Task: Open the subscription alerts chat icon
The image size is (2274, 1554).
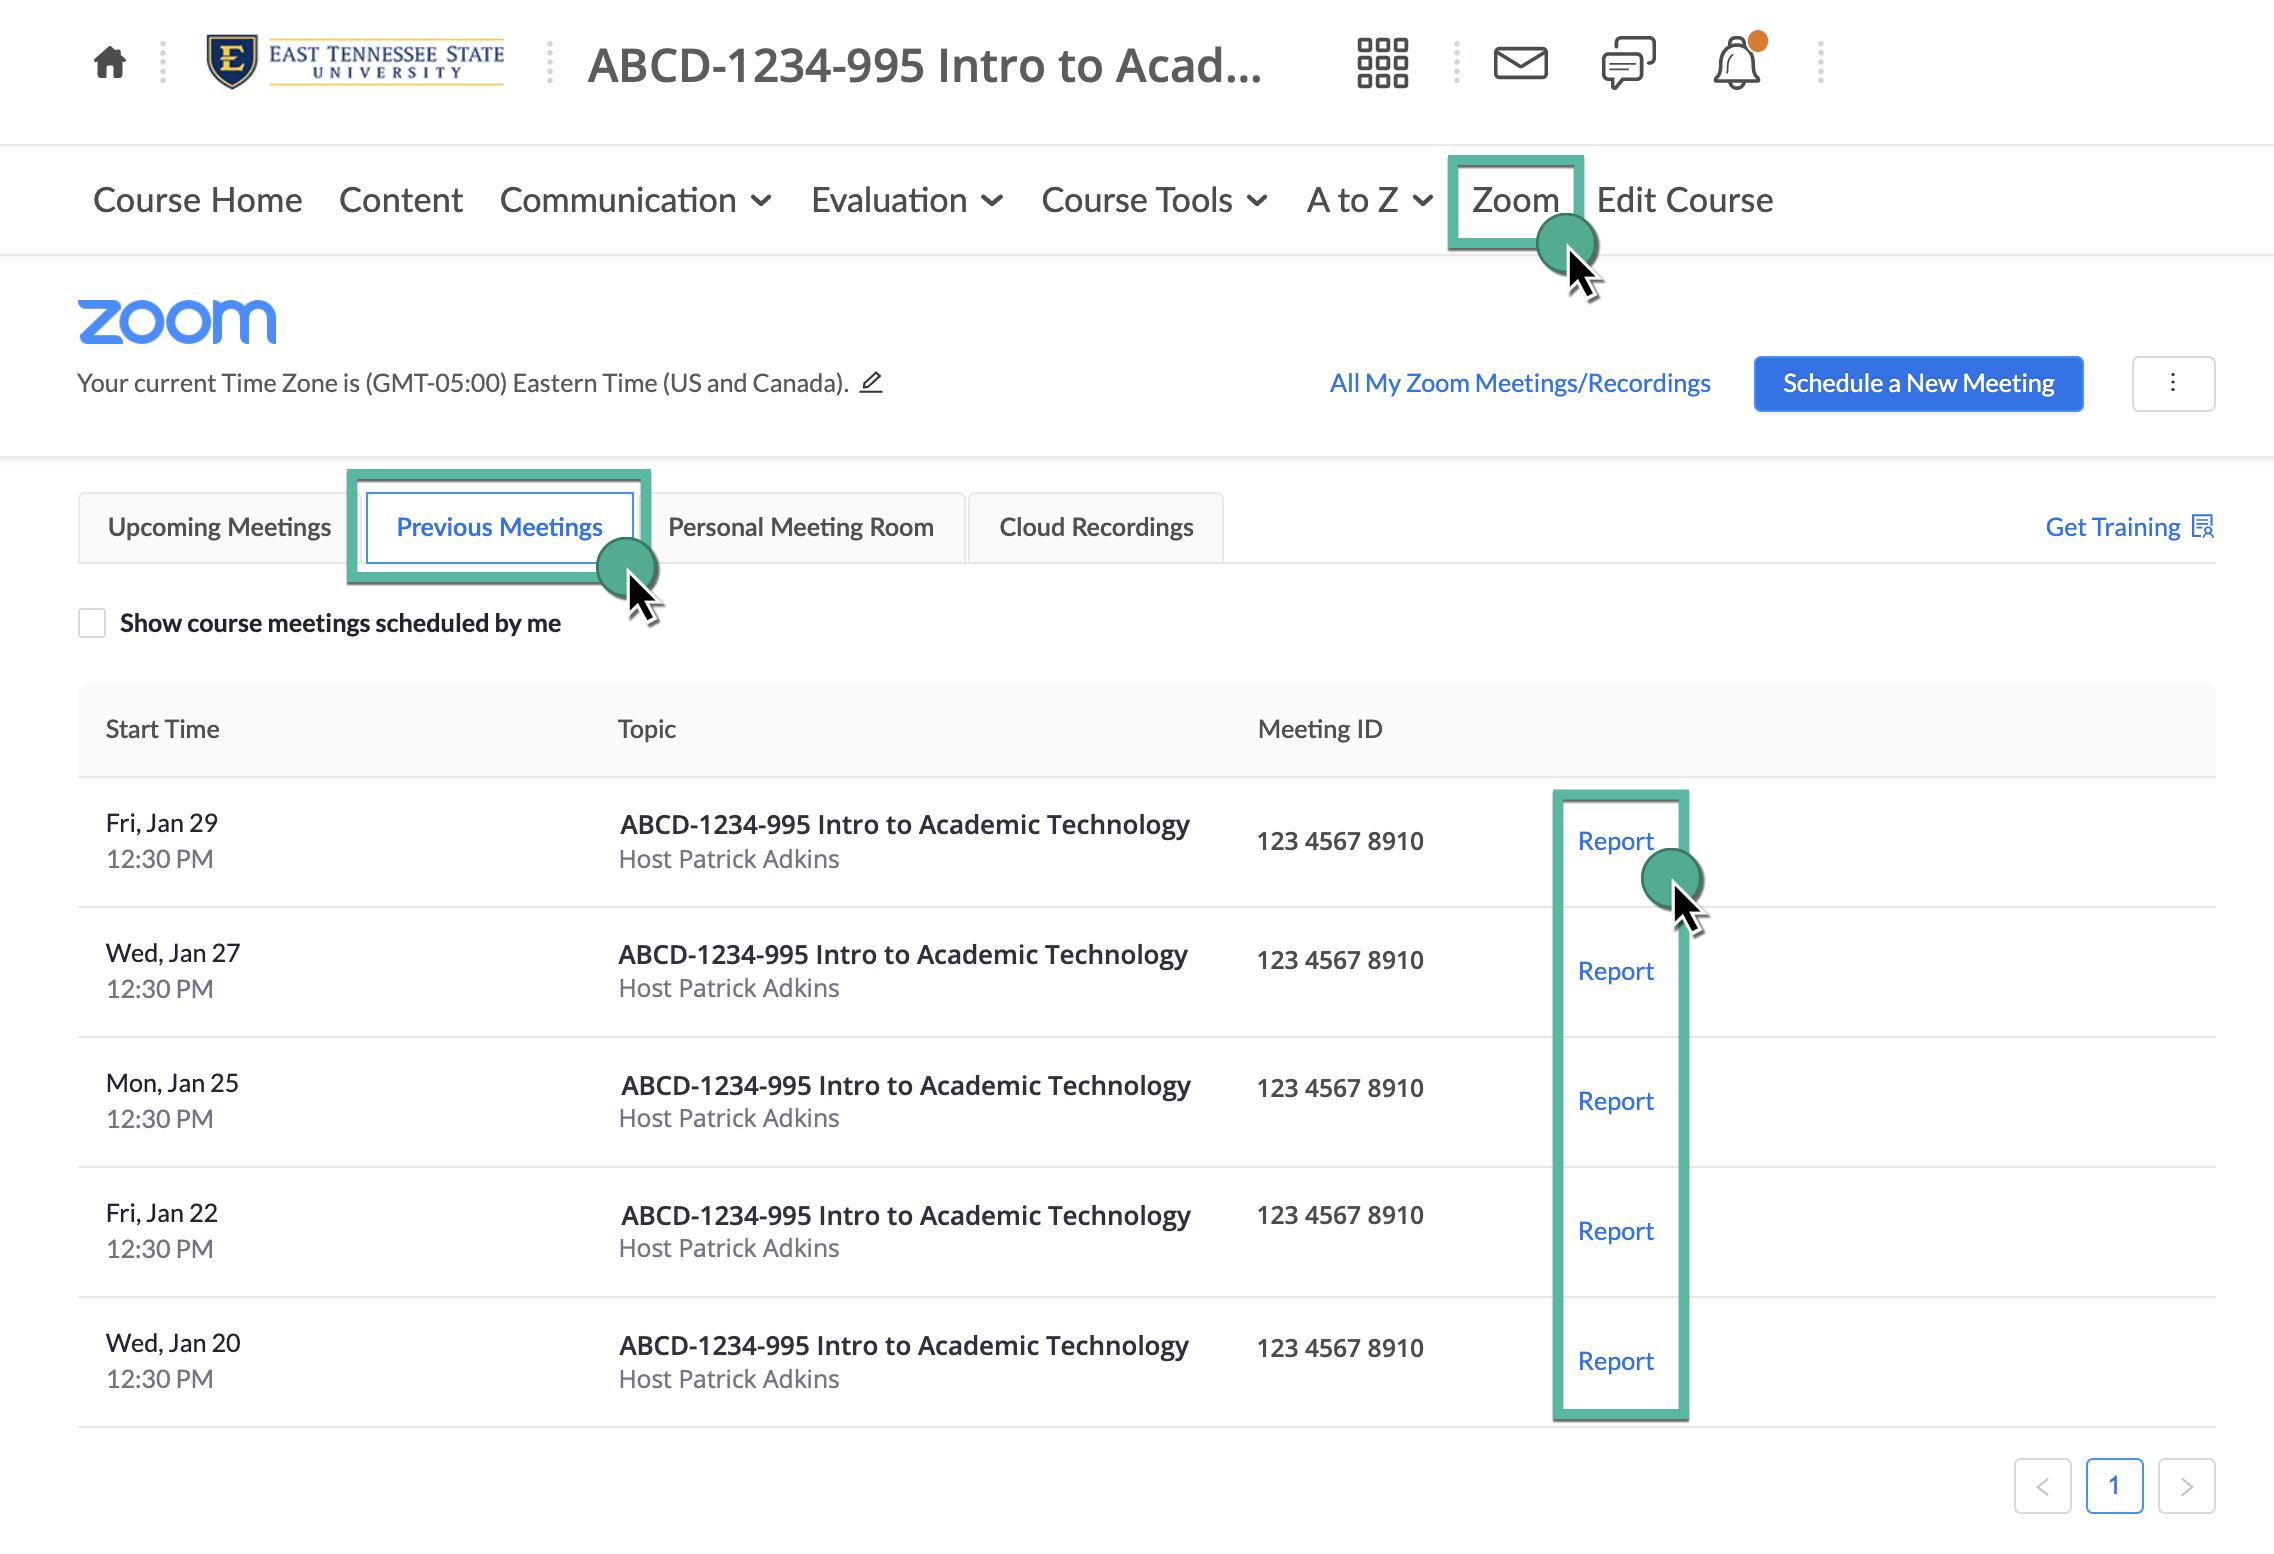Action: pos(1628,63)
